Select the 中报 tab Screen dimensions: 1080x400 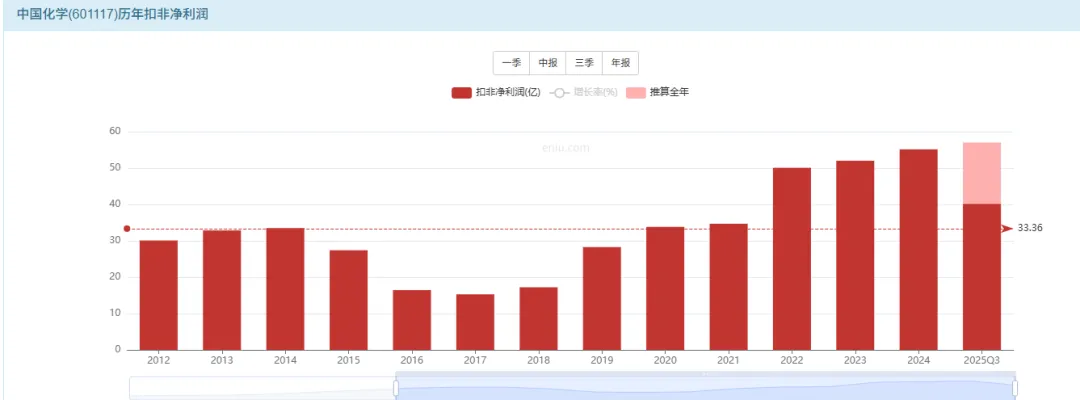click(548, 63)
